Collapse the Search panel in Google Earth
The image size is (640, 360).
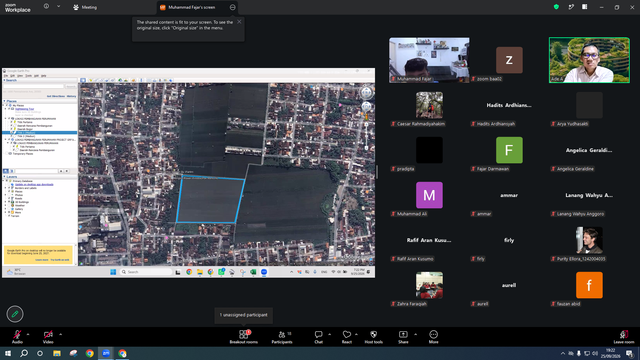[4, 80]
